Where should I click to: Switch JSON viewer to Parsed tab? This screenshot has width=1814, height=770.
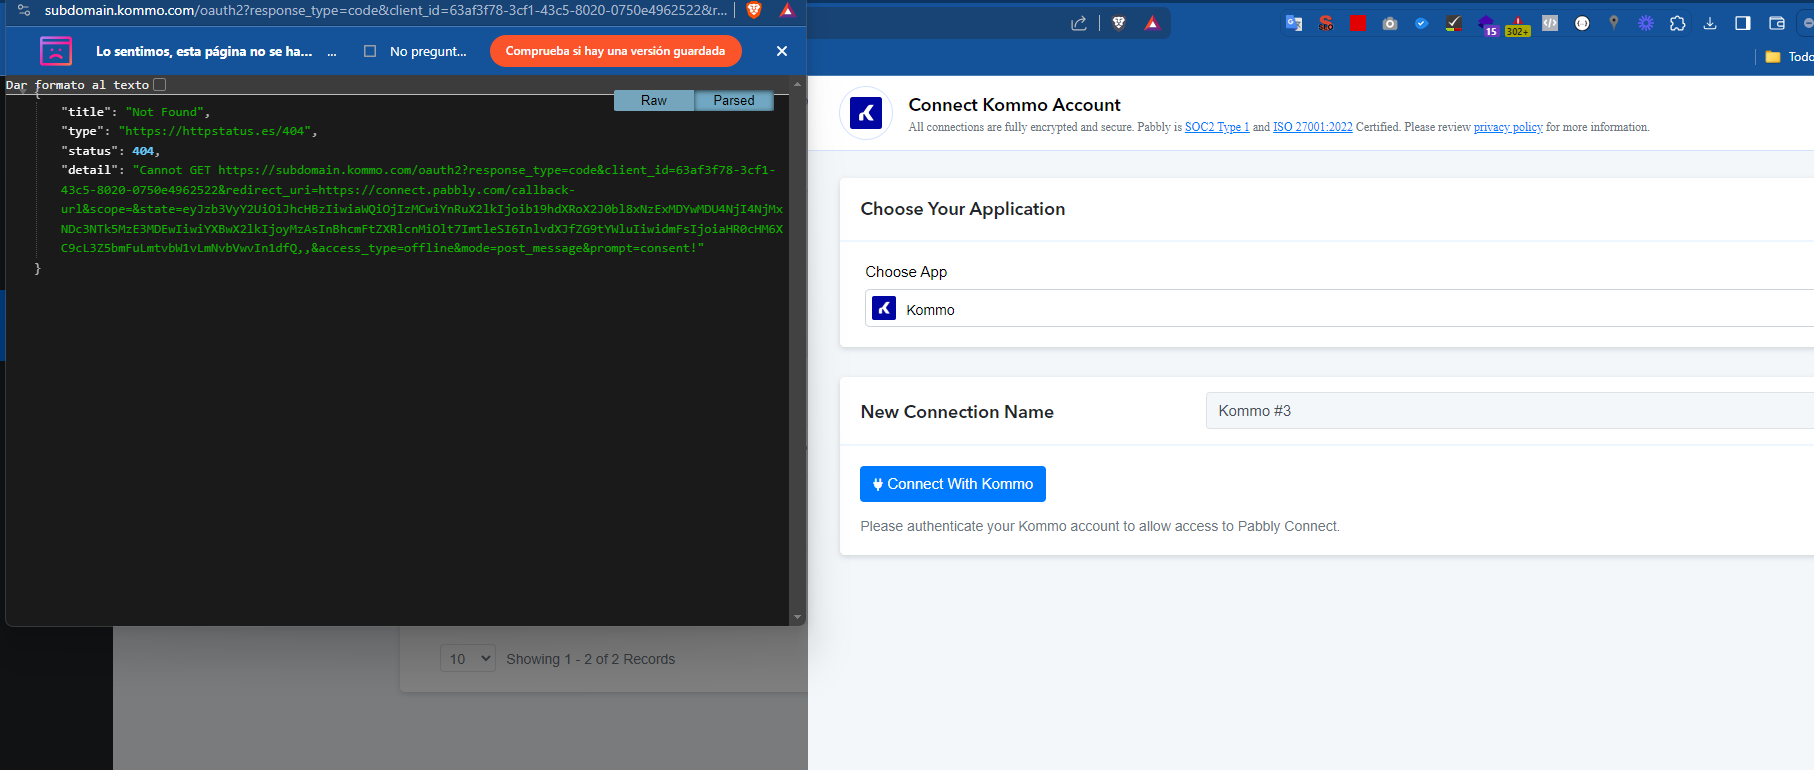[x=734, y=100]
